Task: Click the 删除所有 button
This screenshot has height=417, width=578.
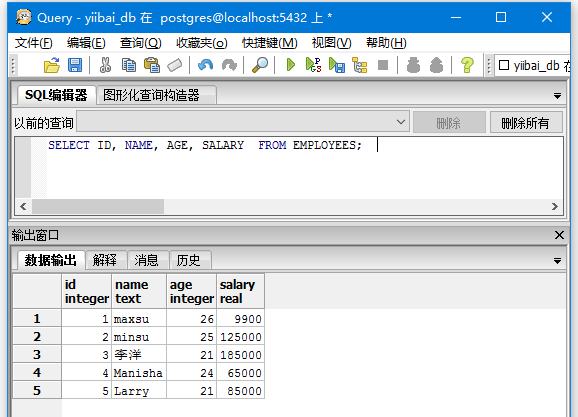Action: (x=525, y=123)
